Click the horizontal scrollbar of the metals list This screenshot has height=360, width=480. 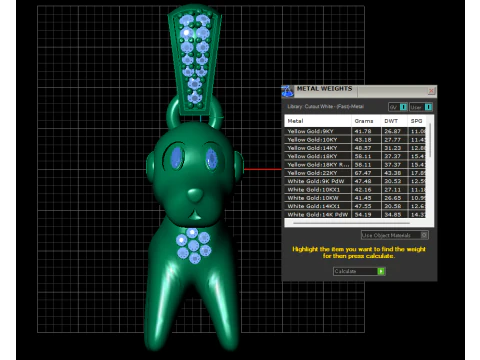tap(352, 223)
